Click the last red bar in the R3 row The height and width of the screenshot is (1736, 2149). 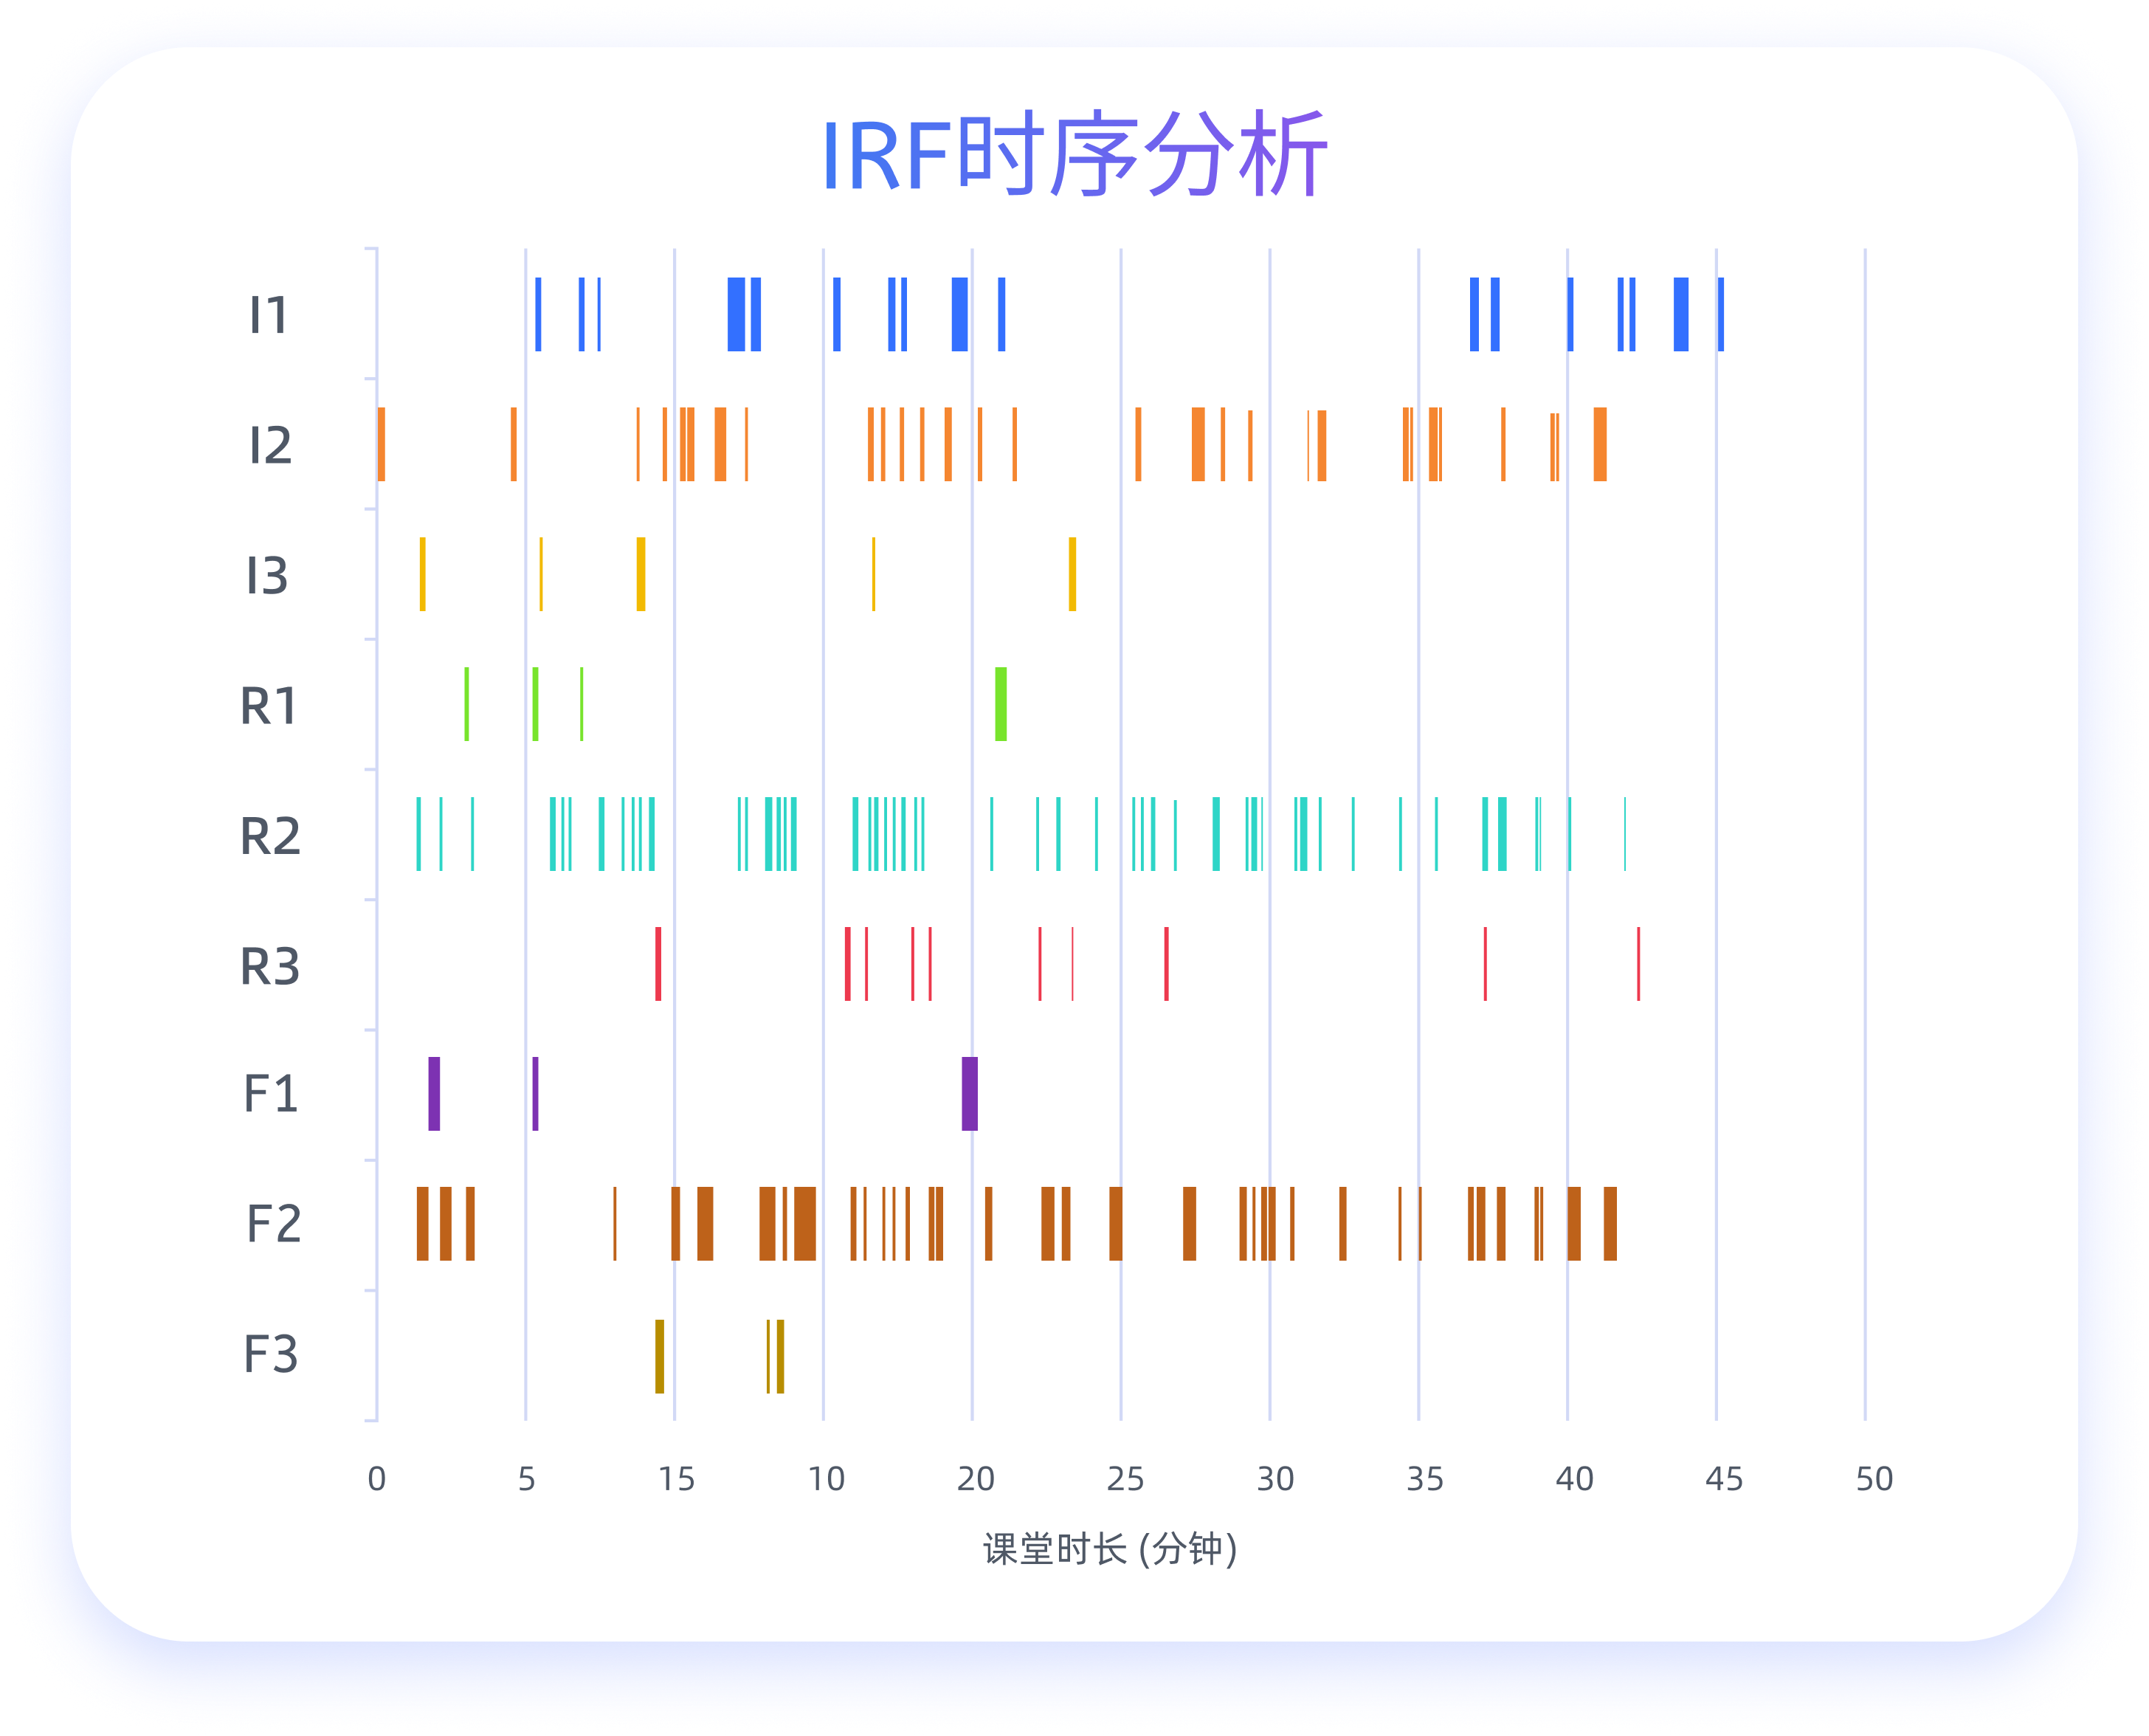pyautogui.click(x=1638, y=964)
